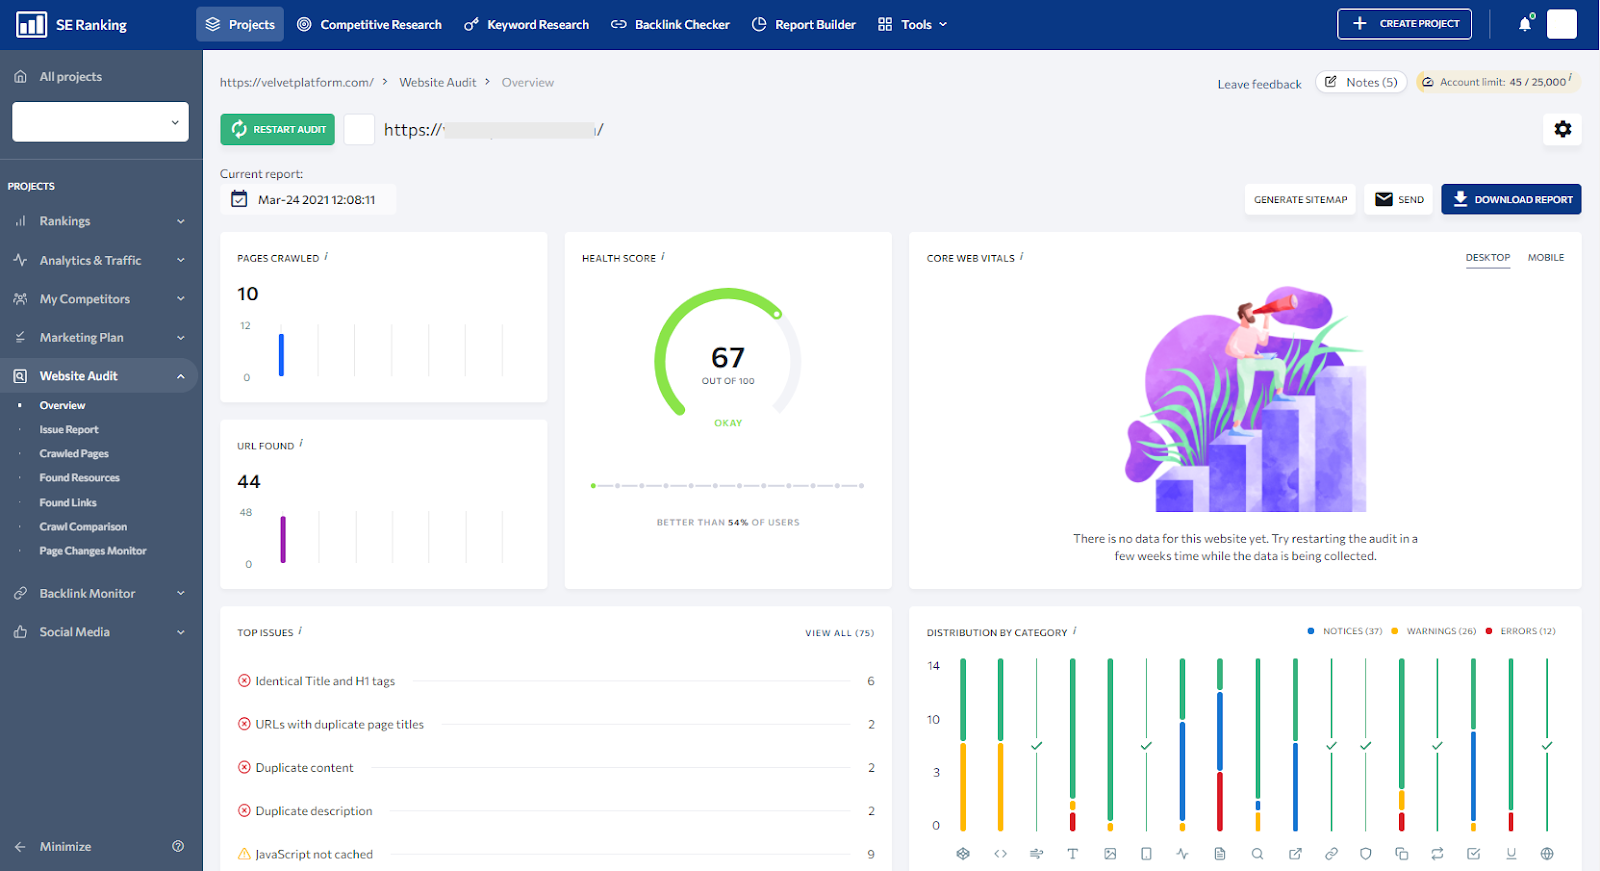Open the Identical Title and H1 tags issue
Screen dimensions: 1600x871
pyautogui.click(x=325, y=681)
